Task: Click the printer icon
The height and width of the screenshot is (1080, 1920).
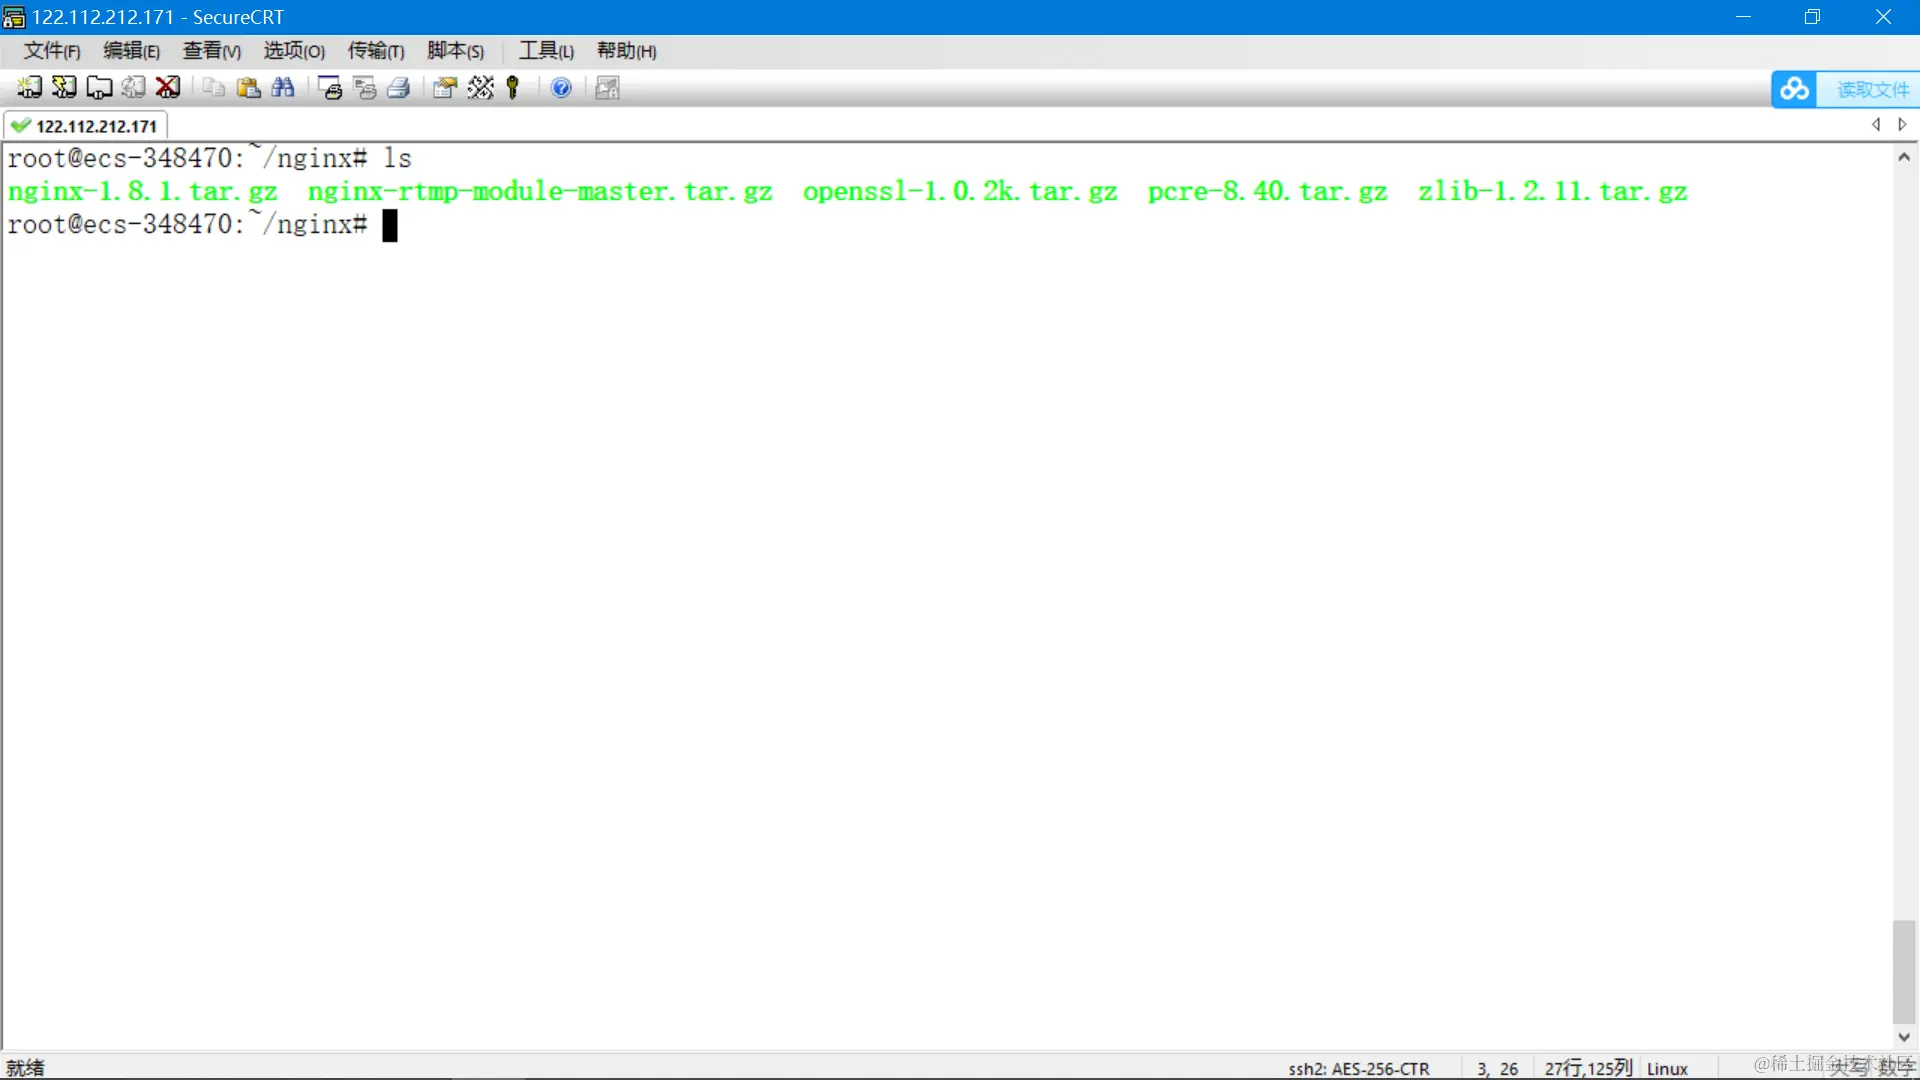Action: point(399,88)
